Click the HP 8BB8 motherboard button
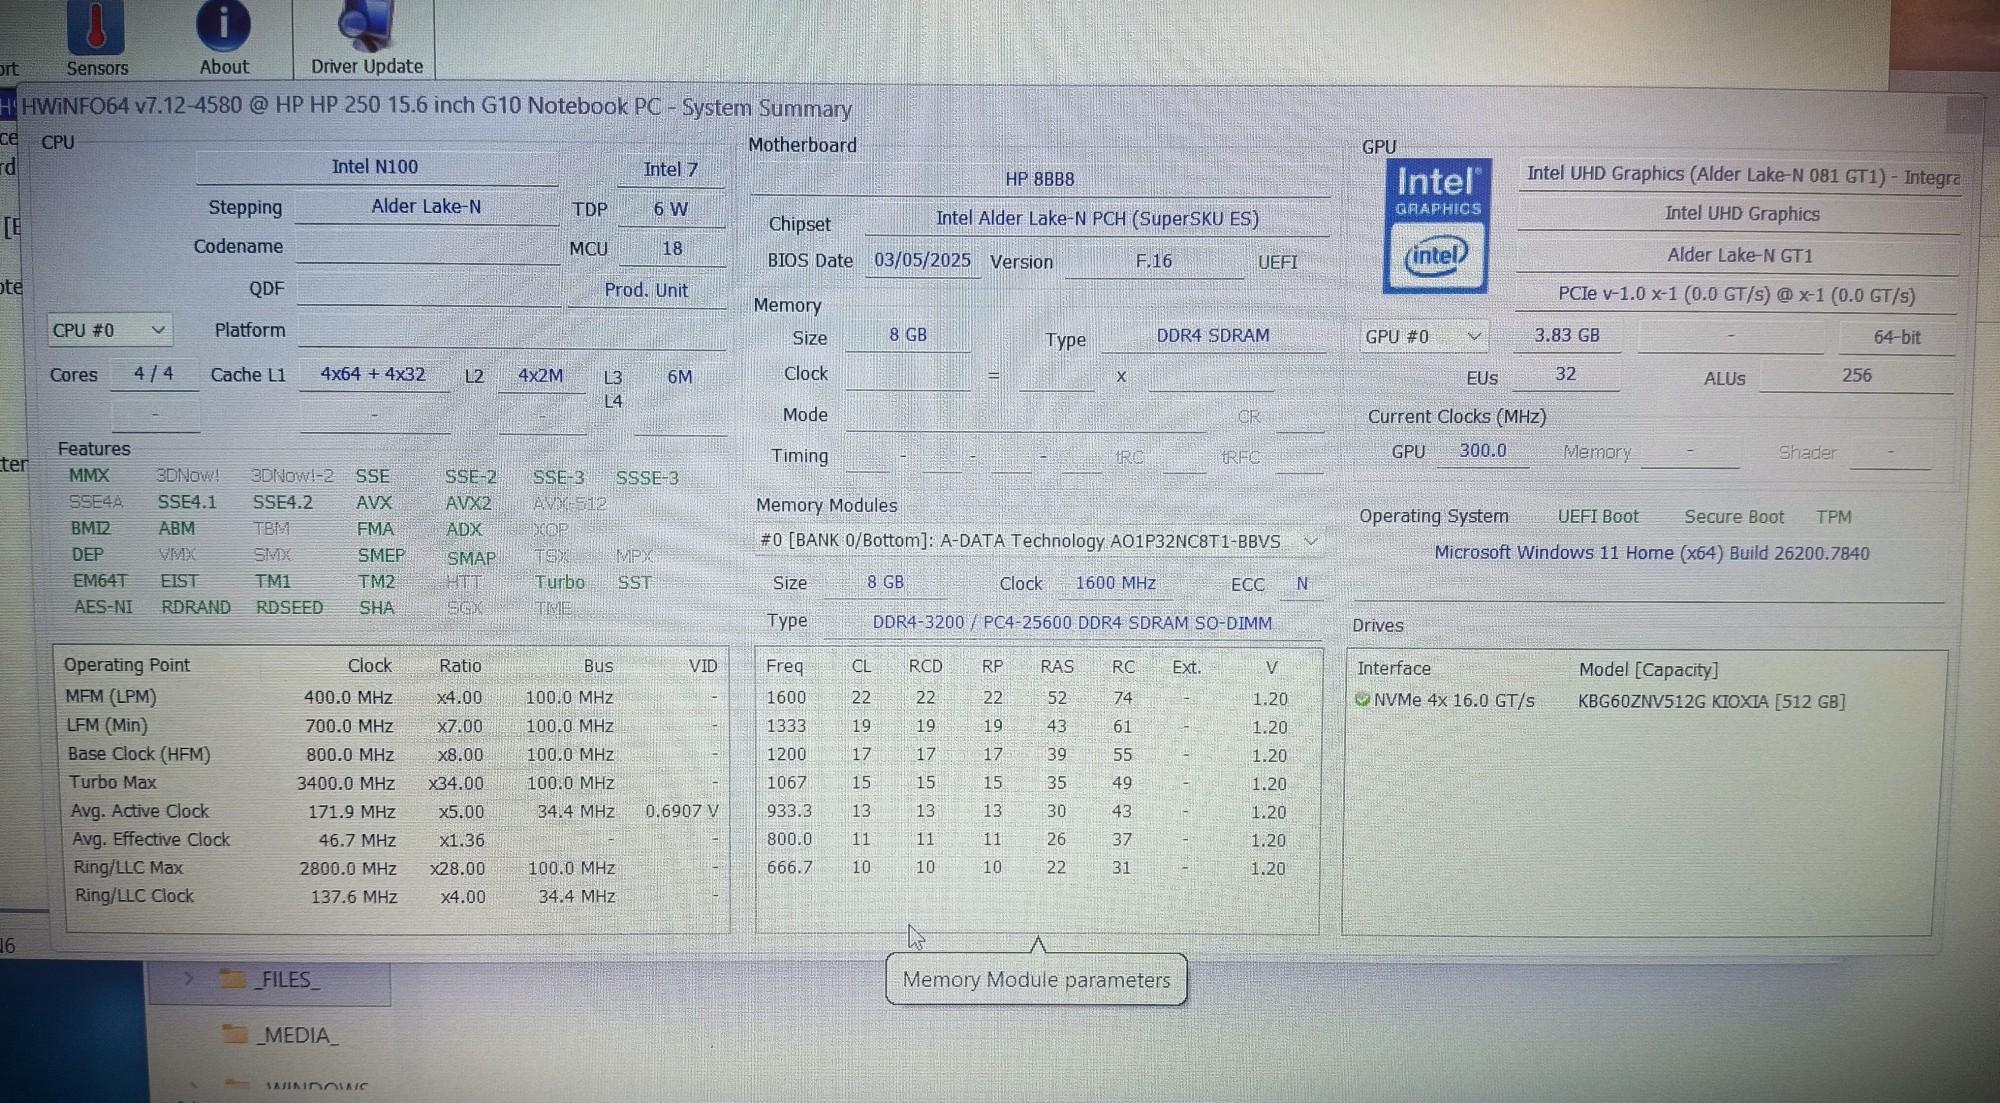The image size is (2000, 1103). (1039, 179)
